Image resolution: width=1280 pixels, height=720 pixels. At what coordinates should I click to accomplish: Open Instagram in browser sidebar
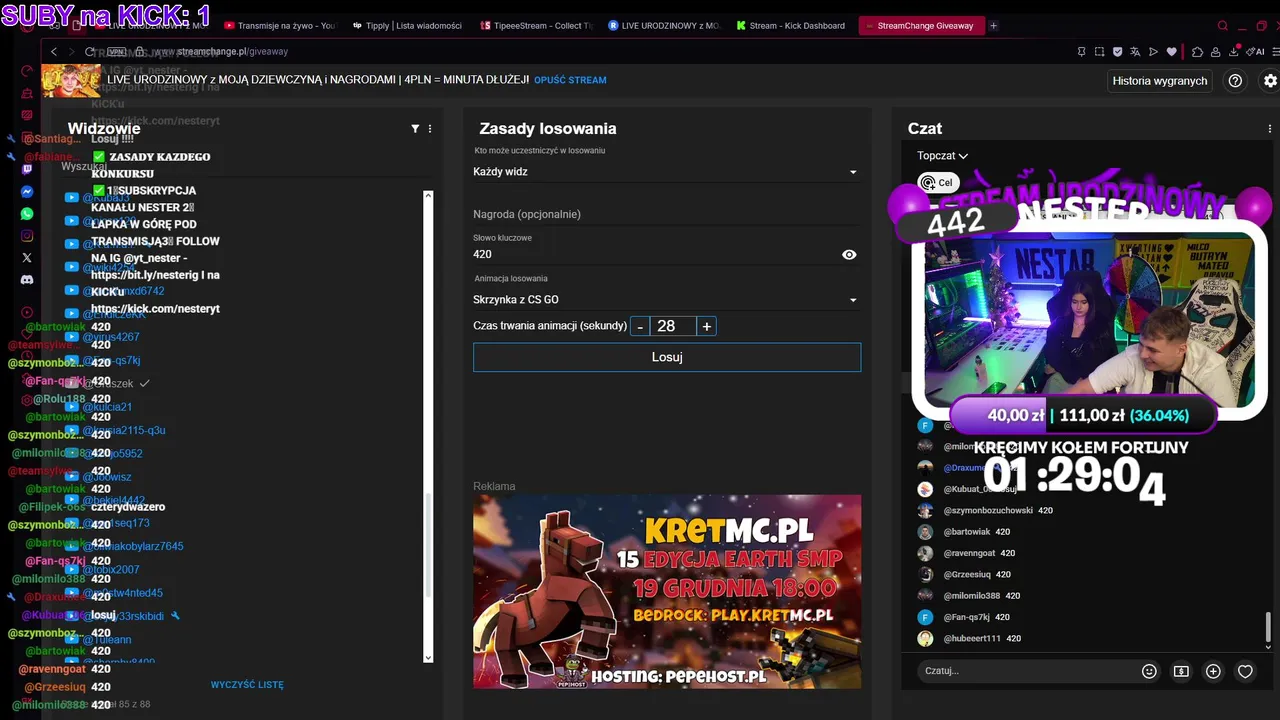pyautogui.click(x=27, y=236)
